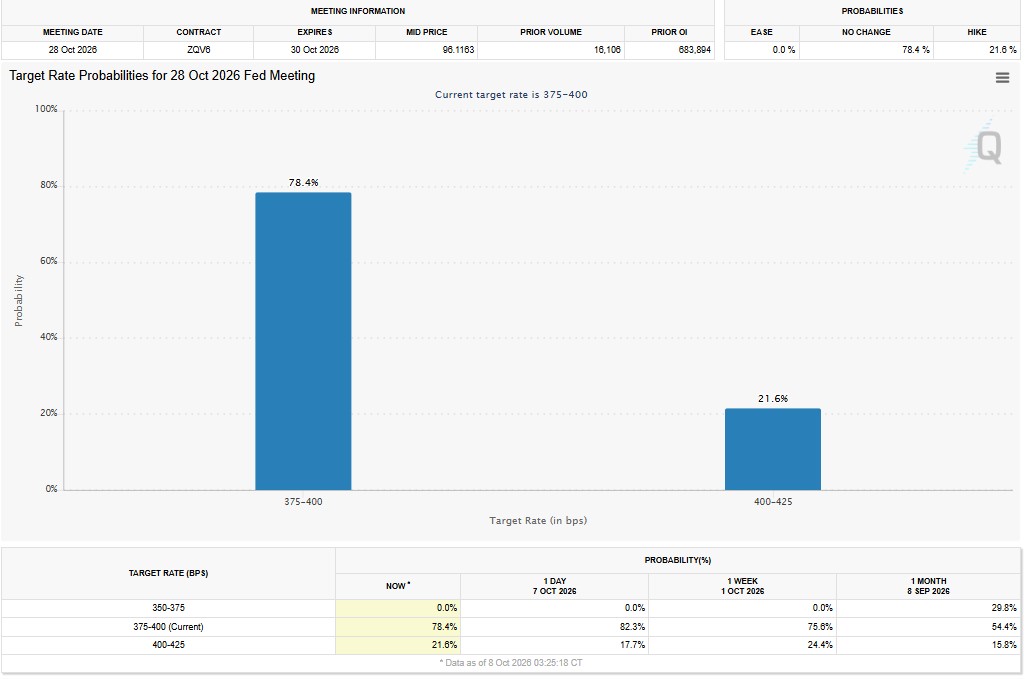
Task: Click the 21.6% data label above the bar
Action: pyautogui.click(x=773, y=399)
